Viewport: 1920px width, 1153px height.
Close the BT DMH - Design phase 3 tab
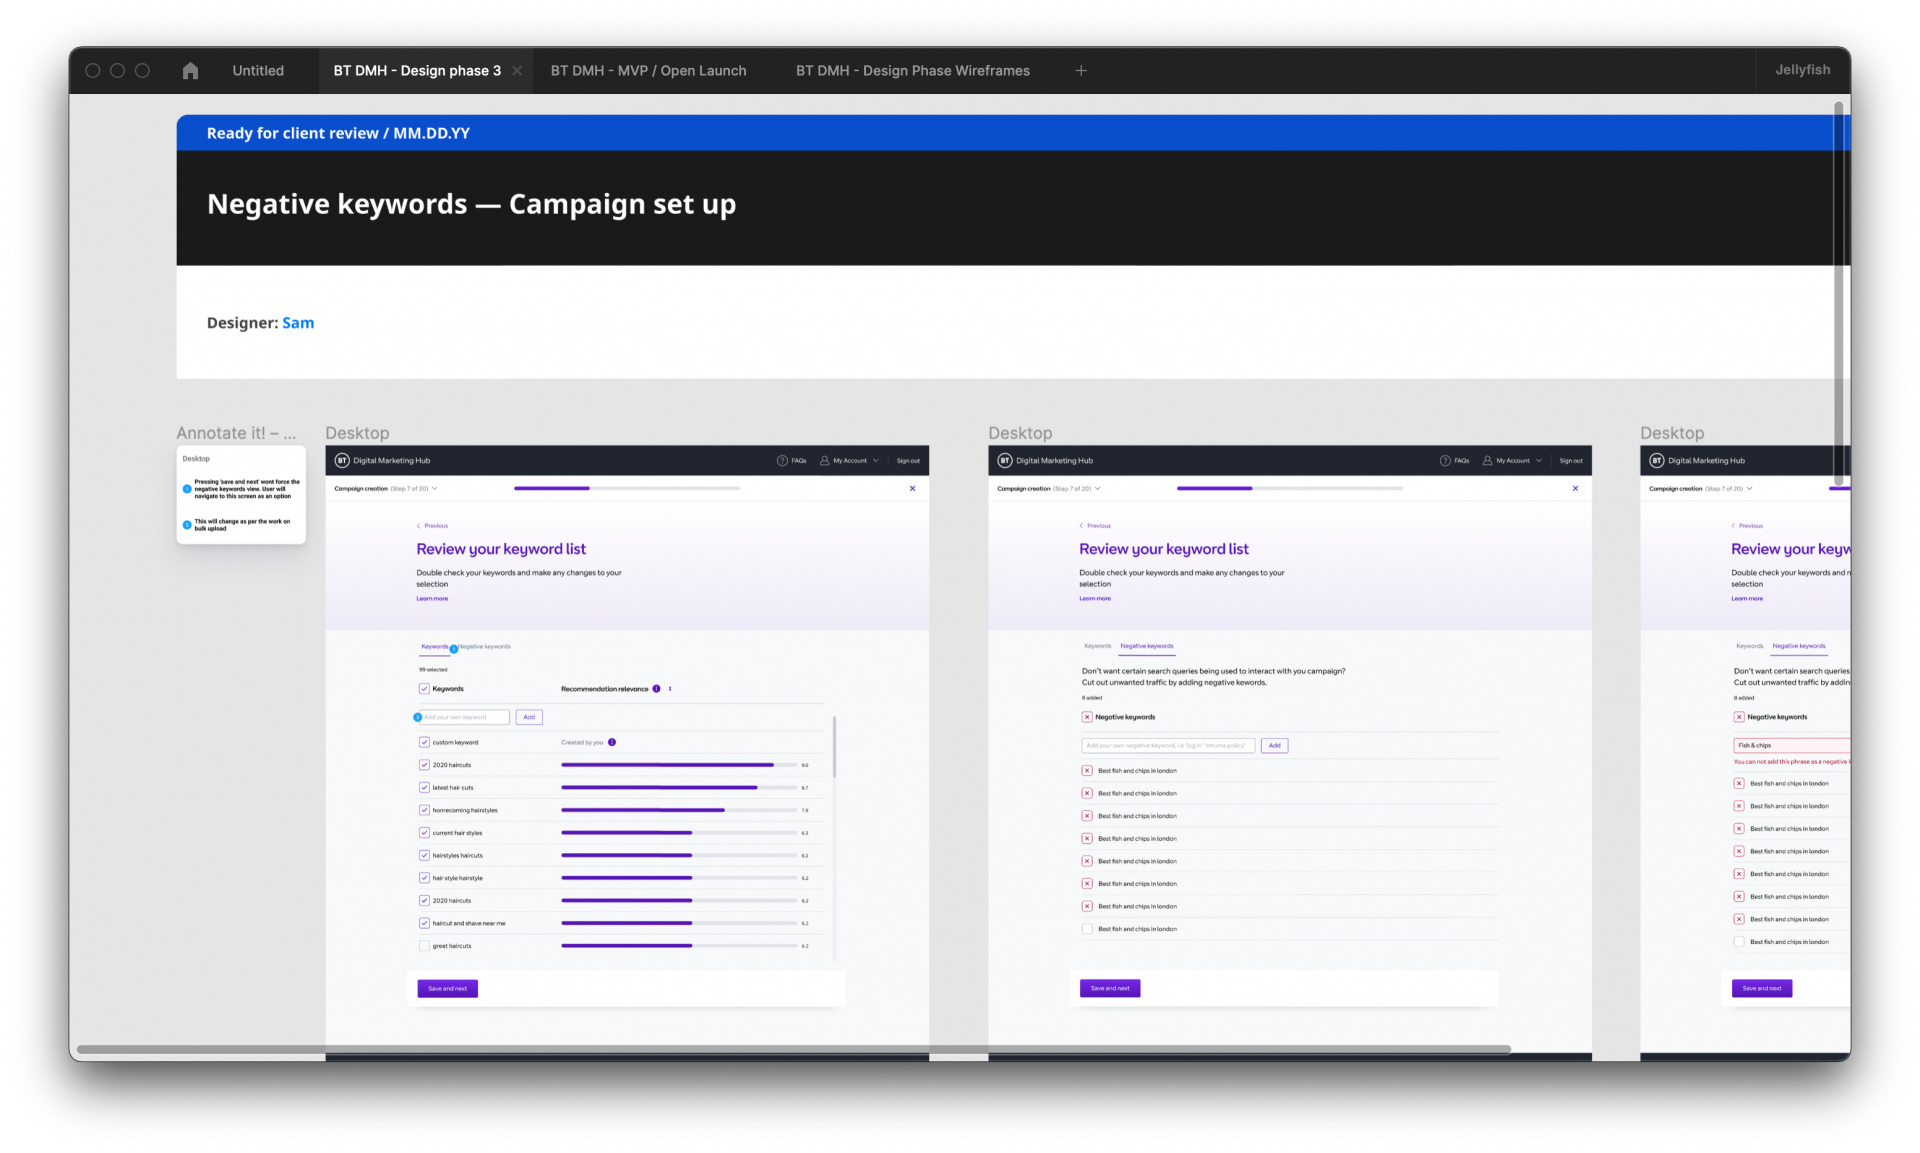tap(517, 71)
